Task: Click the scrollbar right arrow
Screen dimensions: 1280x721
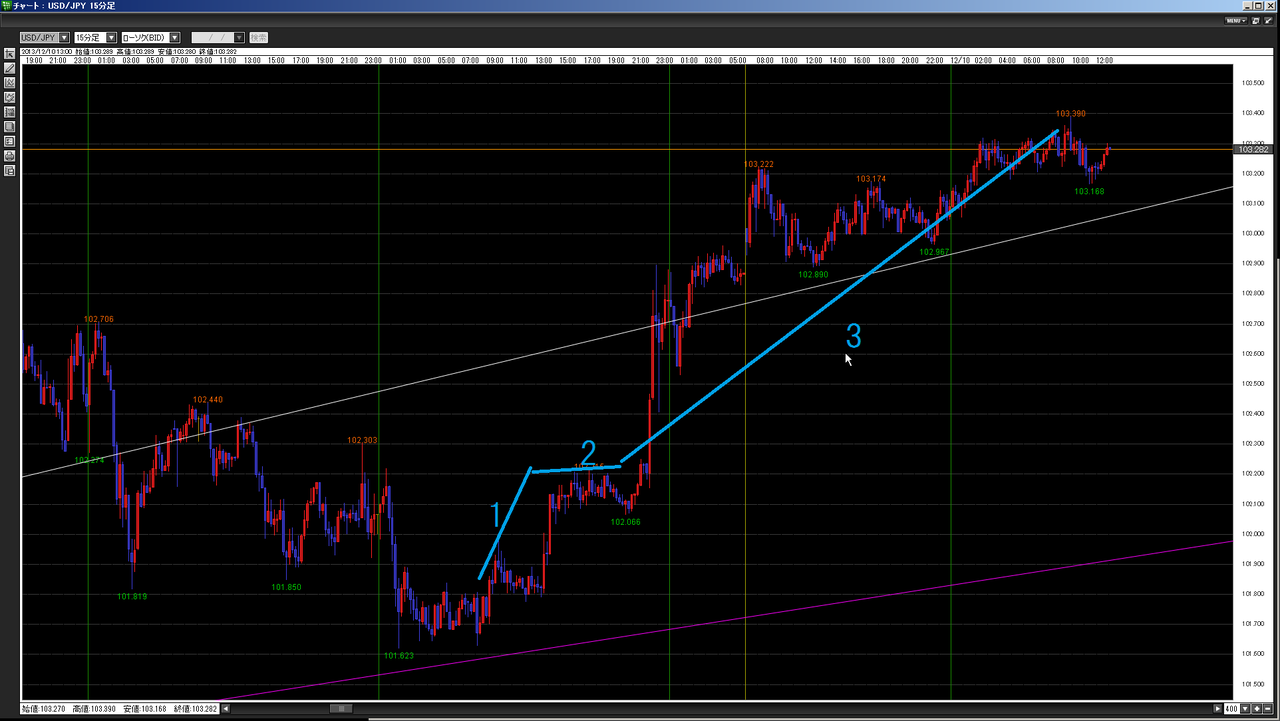Action: 1217,709
